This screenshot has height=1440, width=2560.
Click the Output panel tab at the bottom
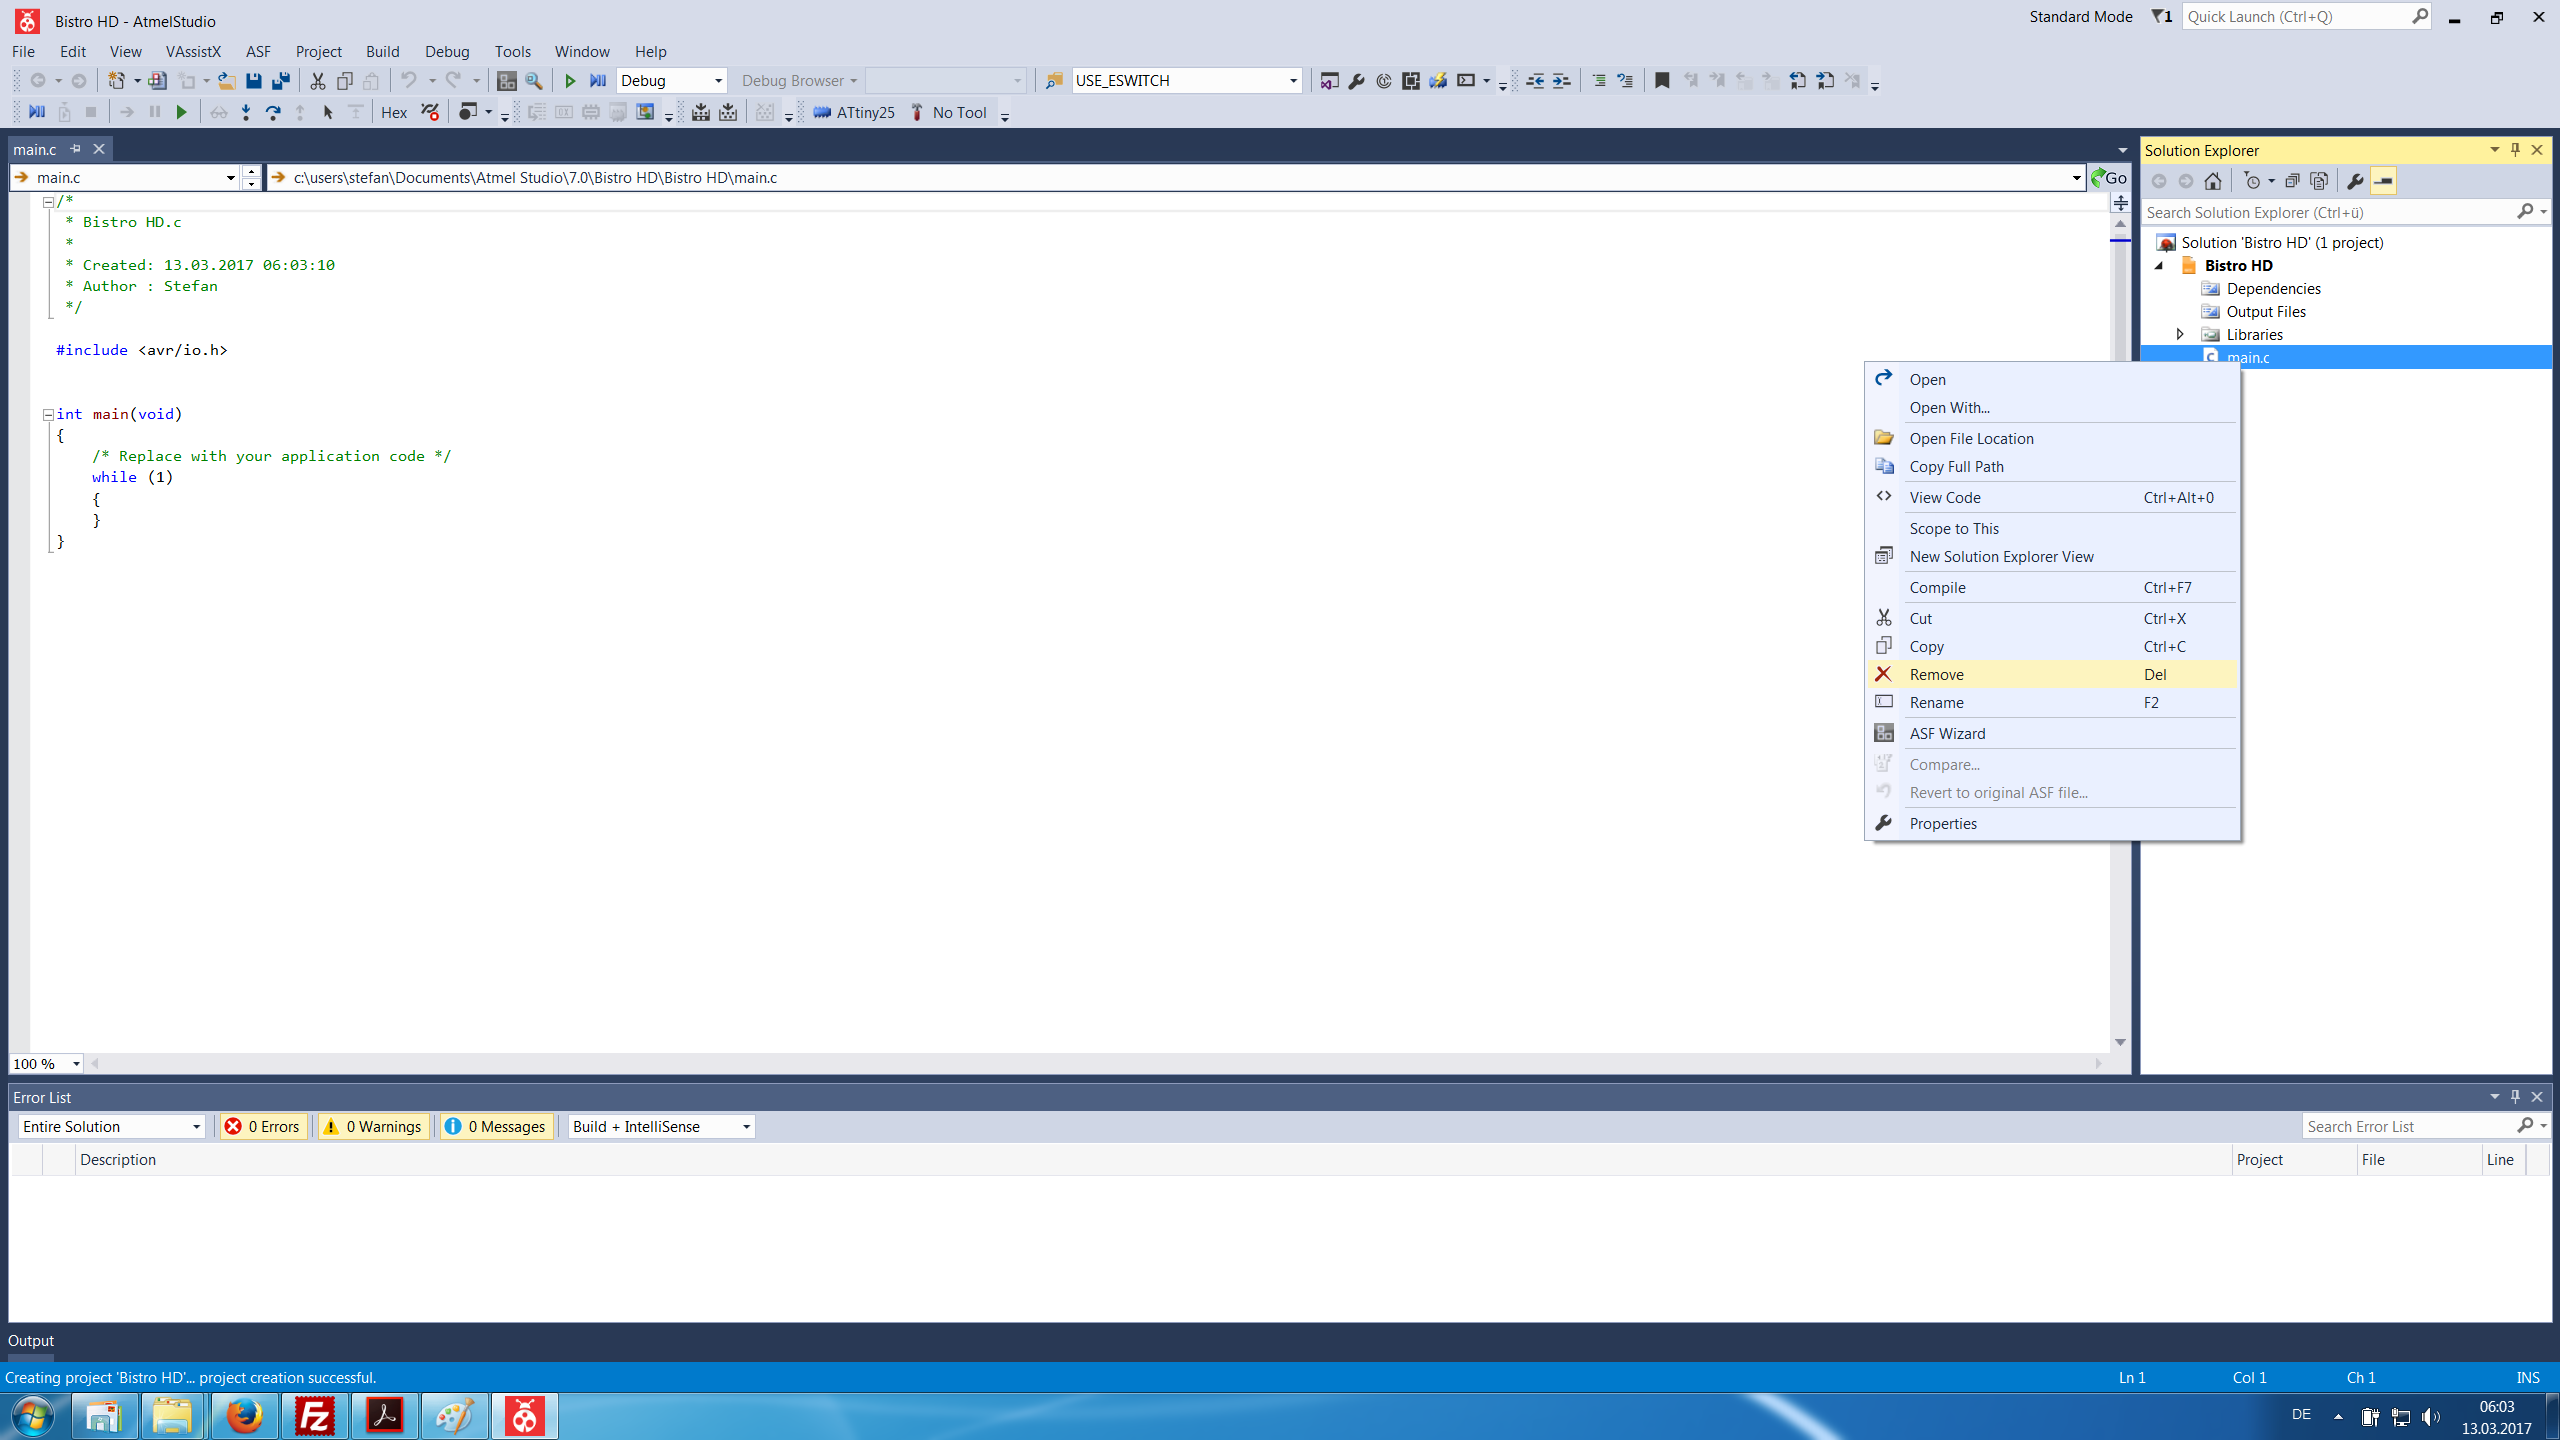coord(31,1341)
